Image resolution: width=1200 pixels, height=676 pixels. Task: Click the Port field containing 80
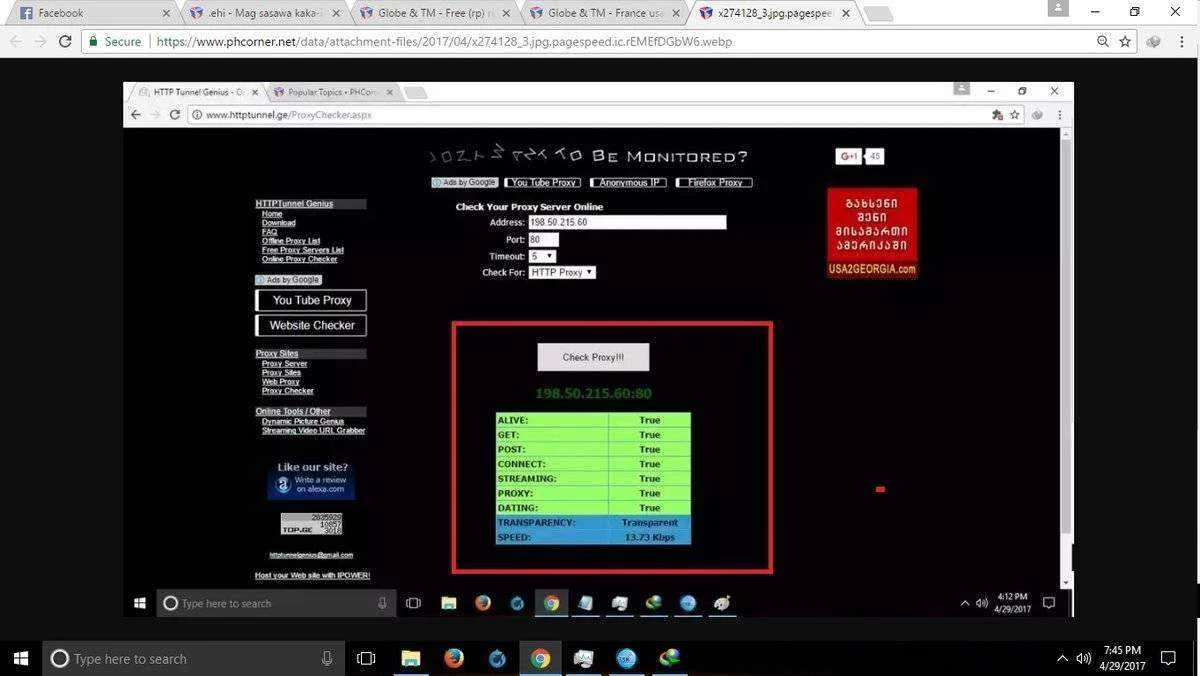pos(543,240)
